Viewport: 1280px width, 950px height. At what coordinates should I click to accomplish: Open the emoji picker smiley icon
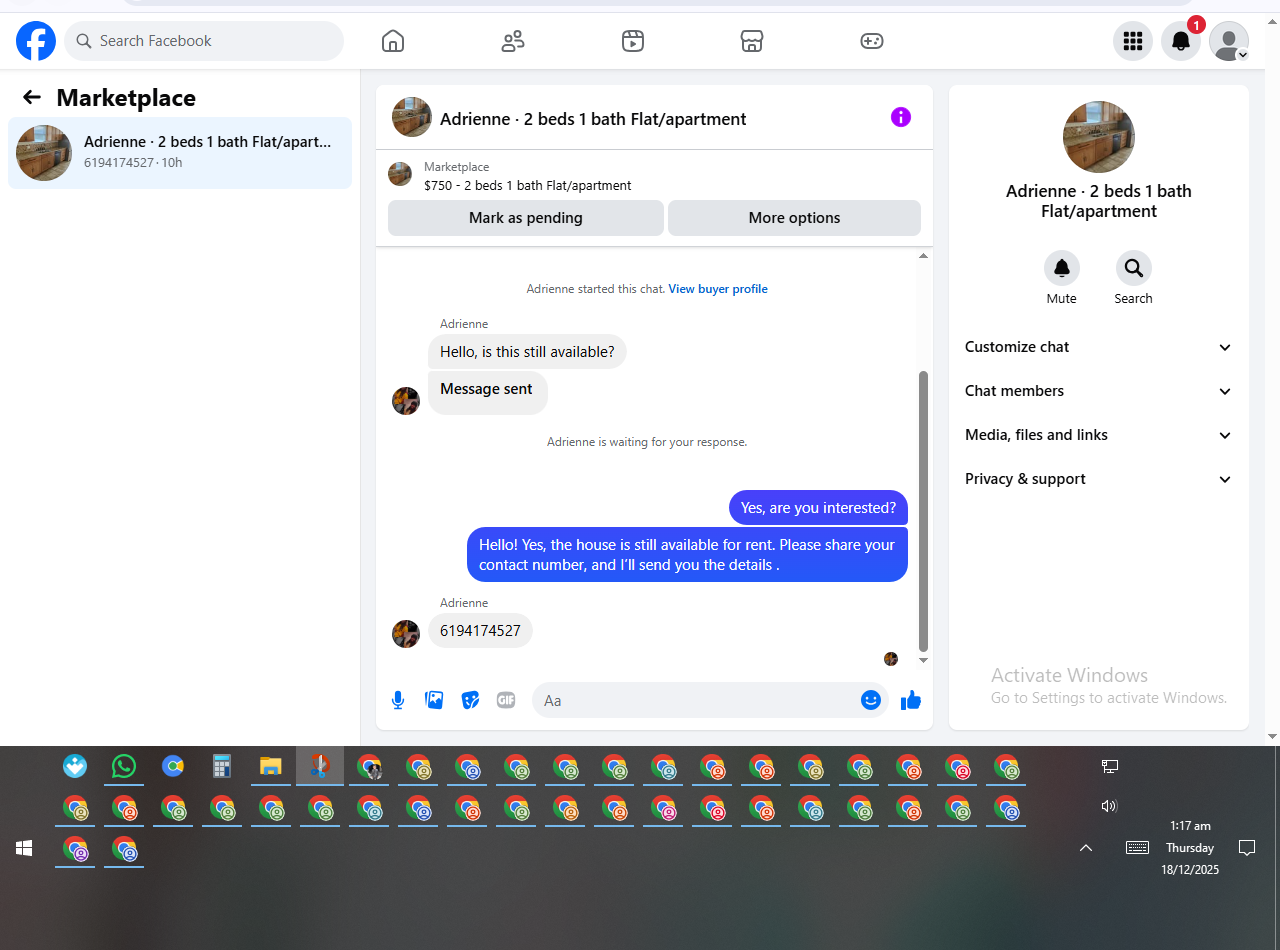[871, 700]
